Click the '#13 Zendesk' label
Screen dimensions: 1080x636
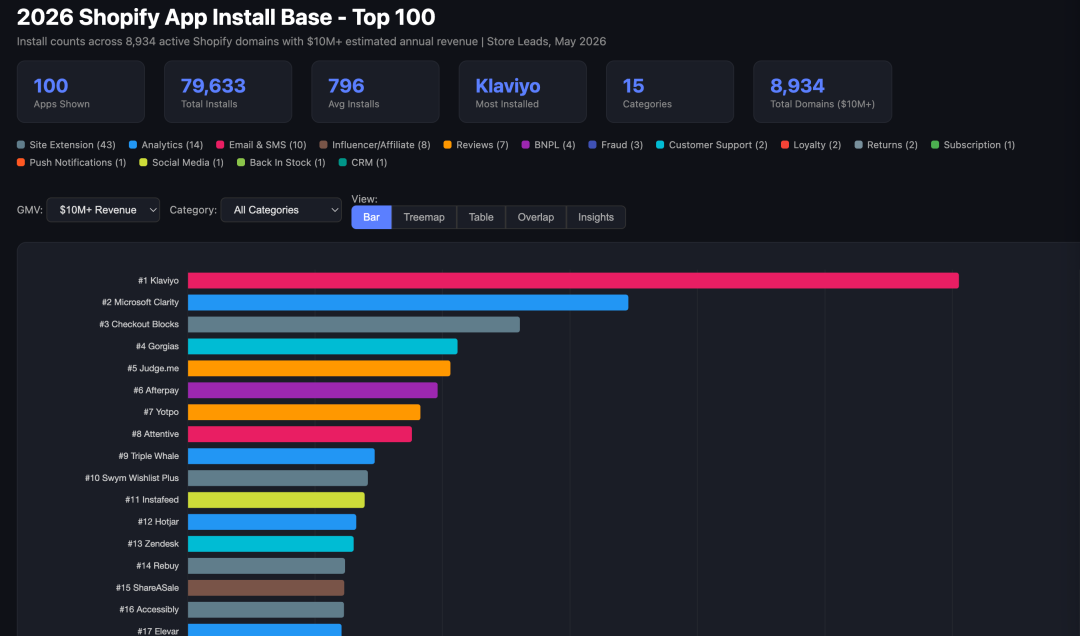(x=153, y=544)
